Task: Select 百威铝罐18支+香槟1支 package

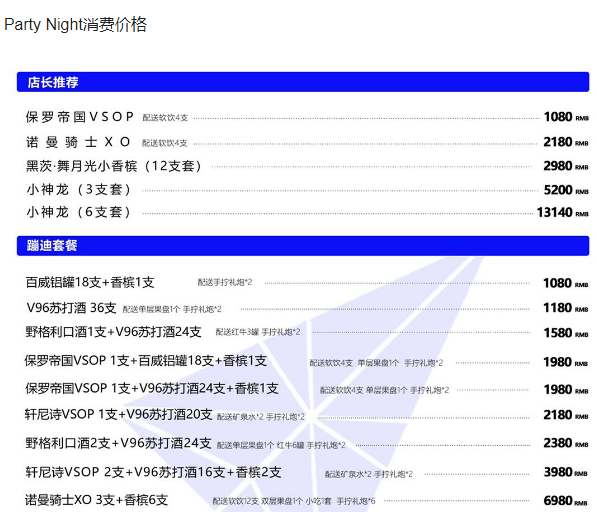Action: [x=90, y=282]
